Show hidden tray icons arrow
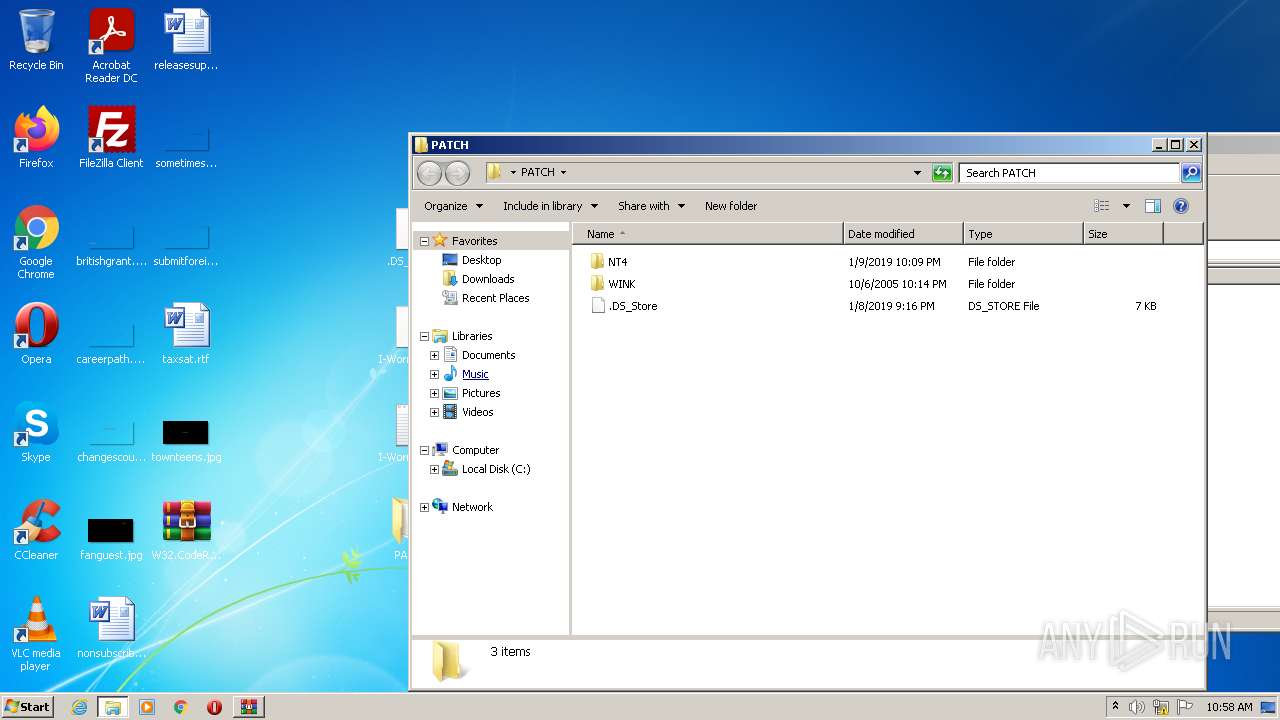The image size is (1280, 720). click(x=1115, y=706)
